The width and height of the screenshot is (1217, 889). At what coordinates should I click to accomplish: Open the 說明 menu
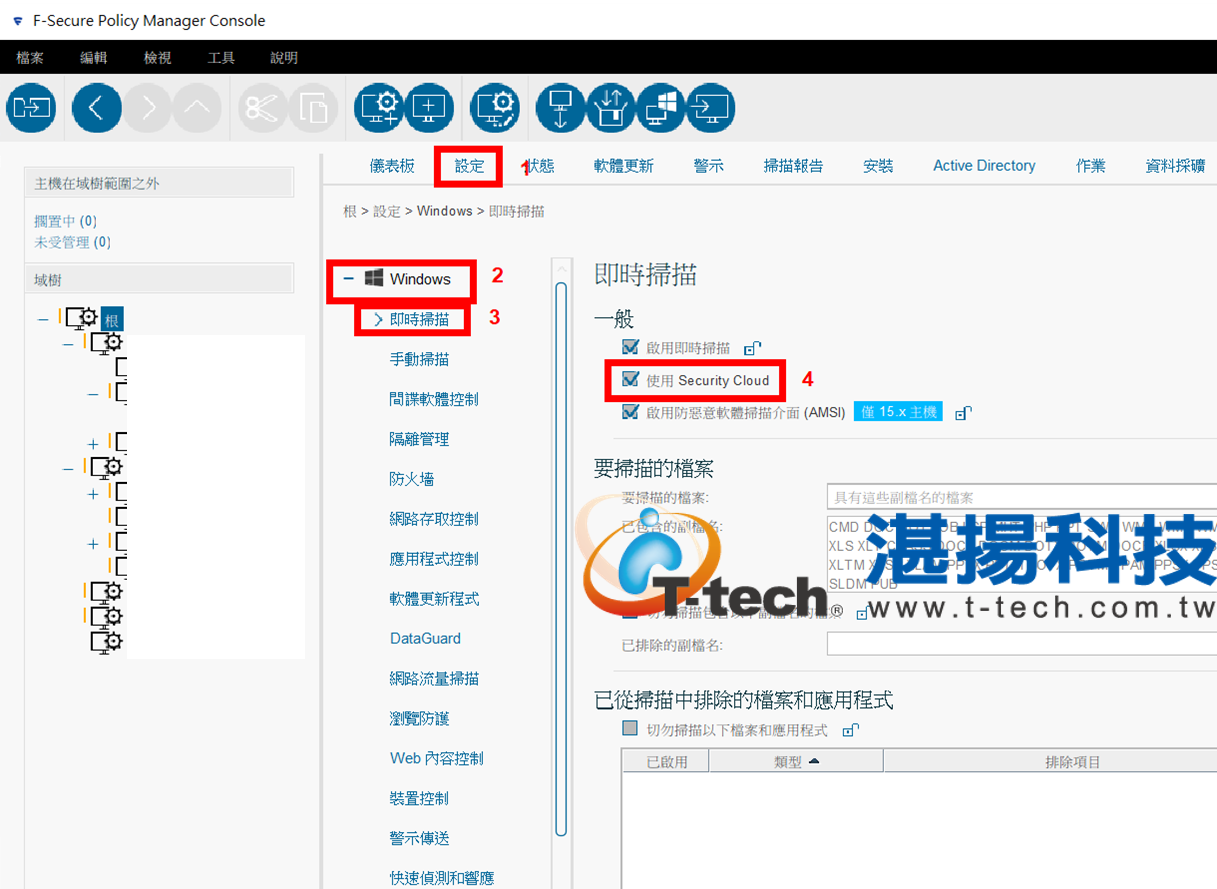point(284,58)
